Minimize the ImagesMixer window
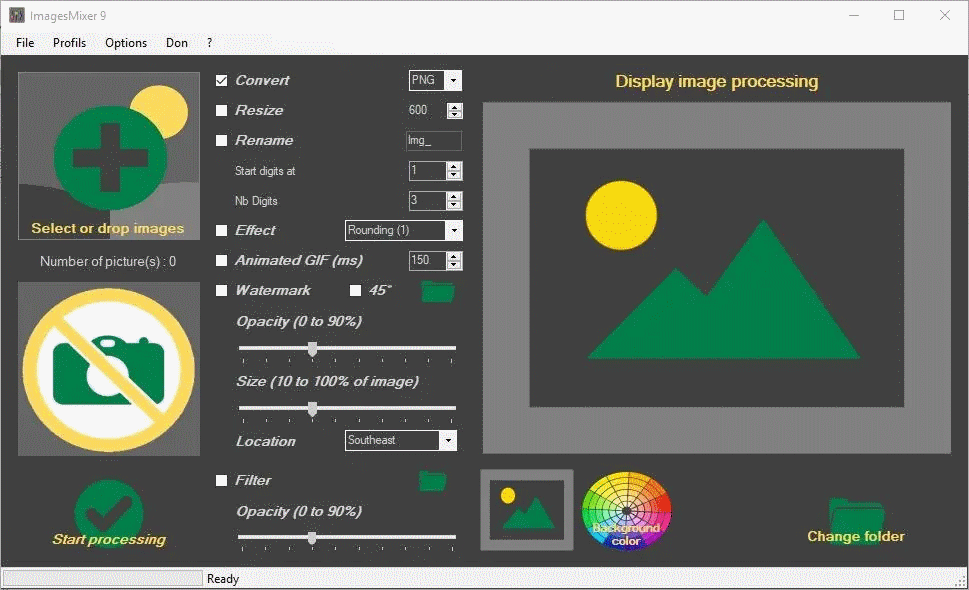The width and height of the screenshot is (969, 590). [x=854, y=15]
